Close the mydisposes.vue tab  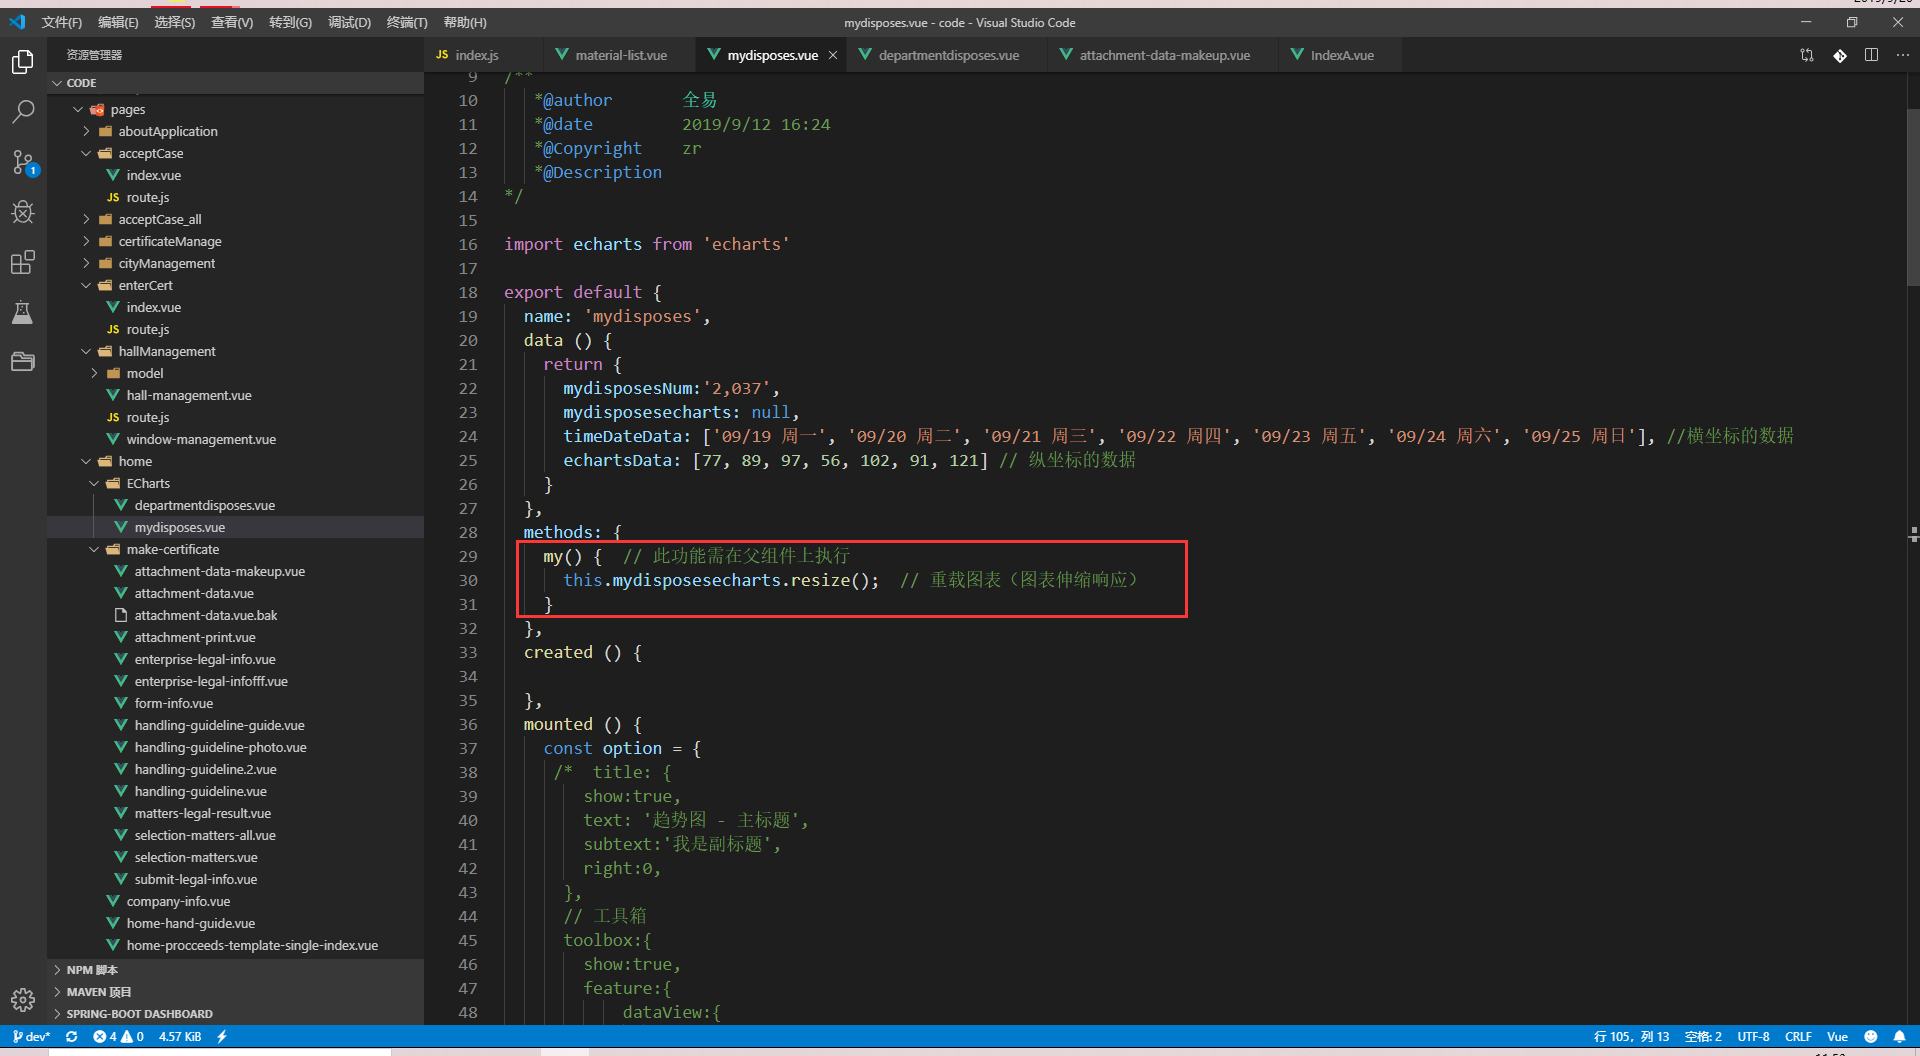tap(832, 55)
